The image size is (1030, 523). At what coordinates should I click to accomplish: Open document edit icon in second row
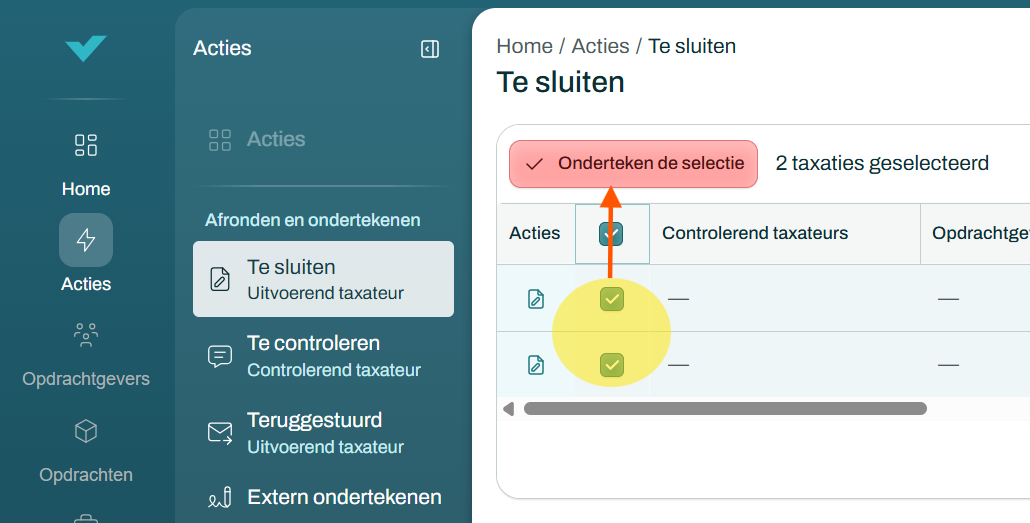(x=536, y=365)
